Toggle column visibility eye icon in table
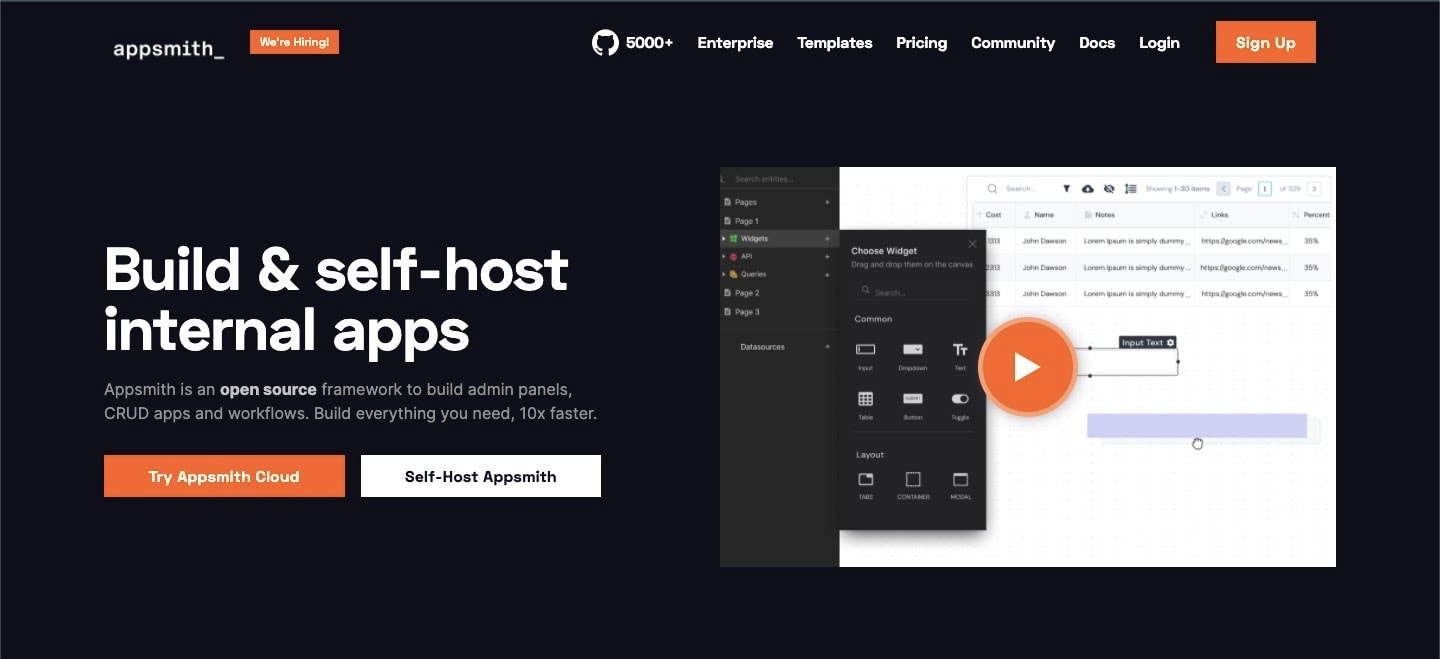Image resolution: width=1440 pixels, height=659 pixels. pyautogui.click(x=1109, y=189)
